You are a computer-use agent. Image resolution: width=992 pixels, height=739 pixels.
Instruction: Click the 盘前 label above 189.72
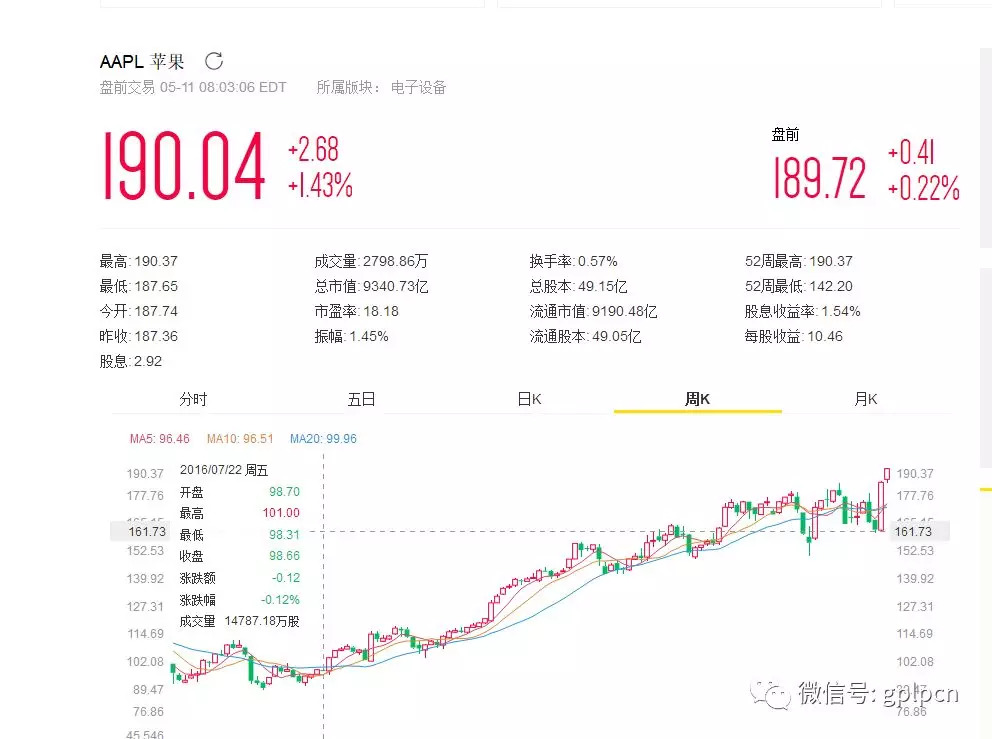tap(785, 134)
